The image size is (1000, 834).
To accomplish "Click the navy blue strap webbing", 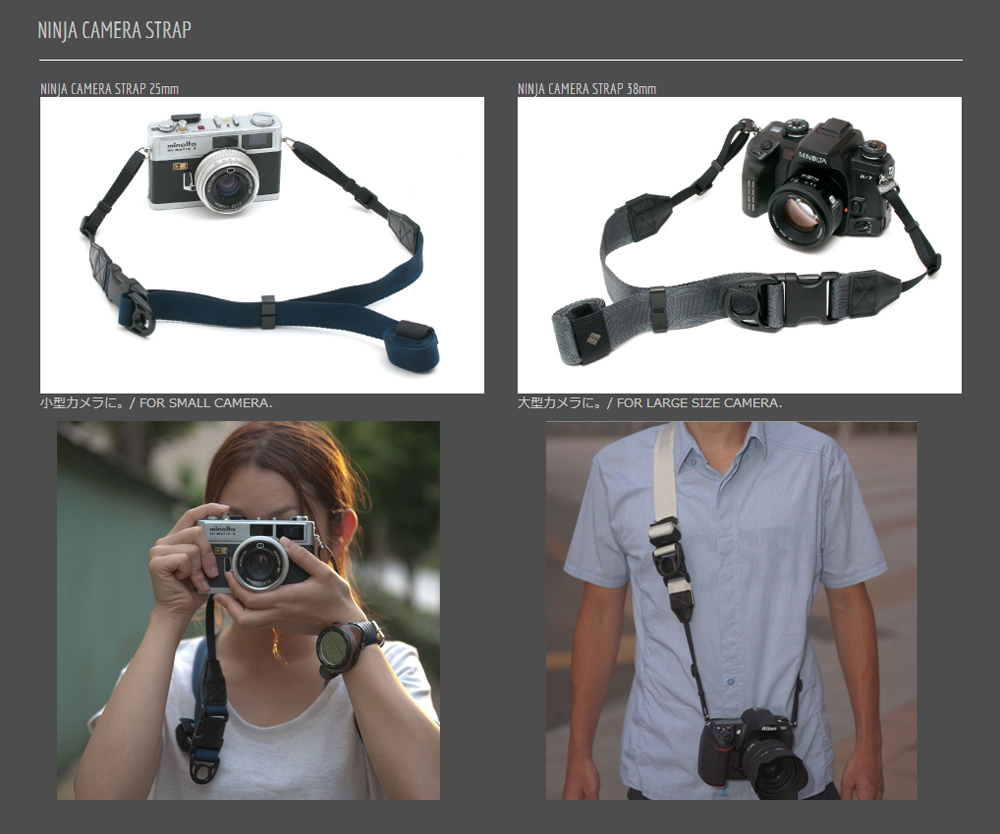I will click(x=330, y=303).
